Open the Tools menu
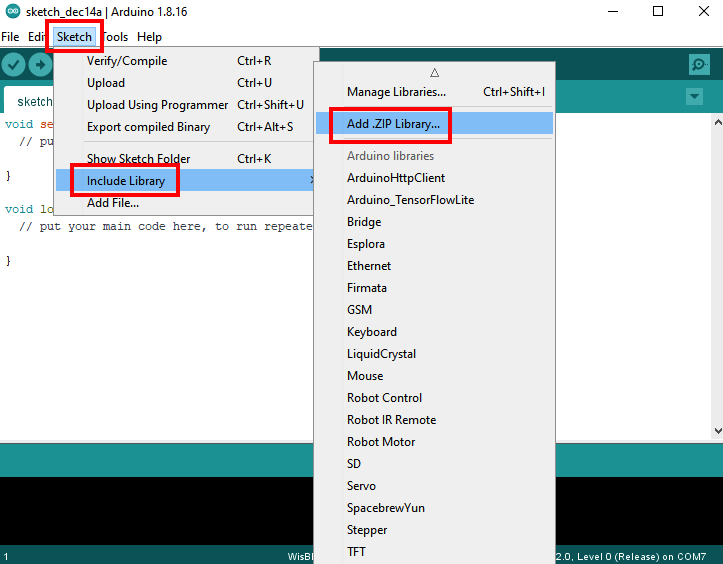 (x=115, y=37)
